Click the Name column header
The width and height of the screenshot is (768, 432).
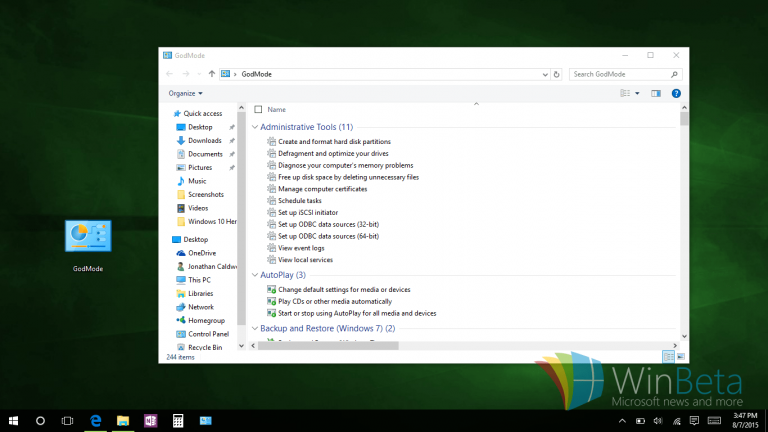point(276,110)
